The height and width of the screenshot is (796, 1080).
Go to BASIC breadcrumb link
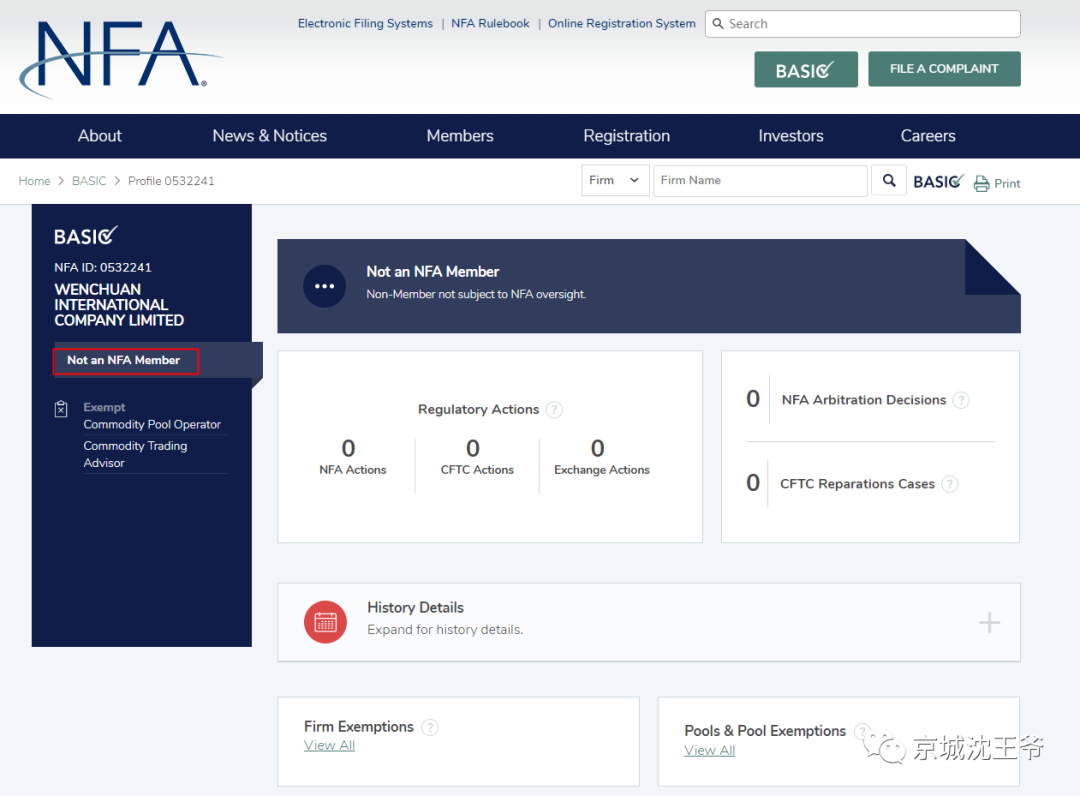tap(89, 180)
